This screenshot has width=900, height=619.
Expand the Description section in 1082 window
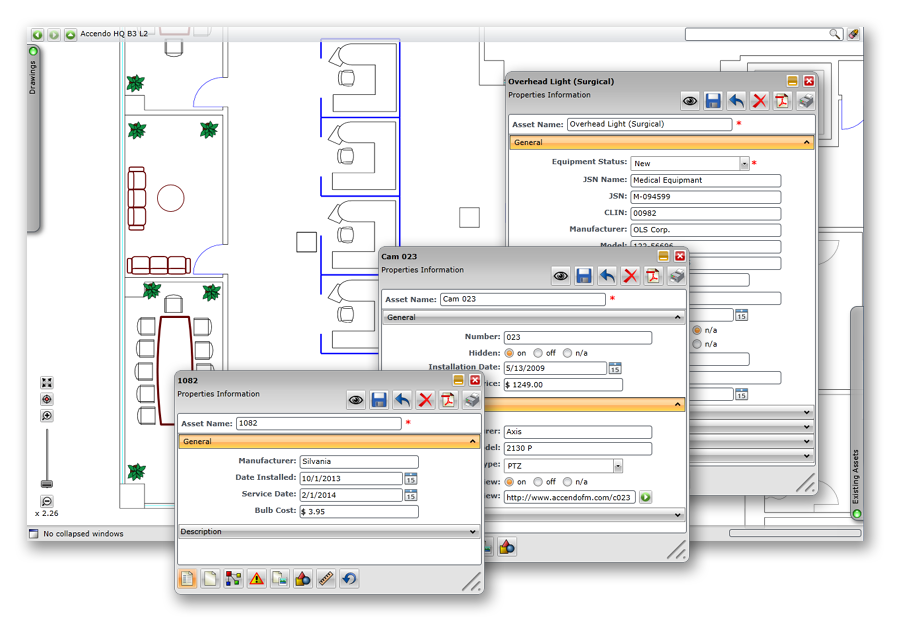tap(329, 532)
